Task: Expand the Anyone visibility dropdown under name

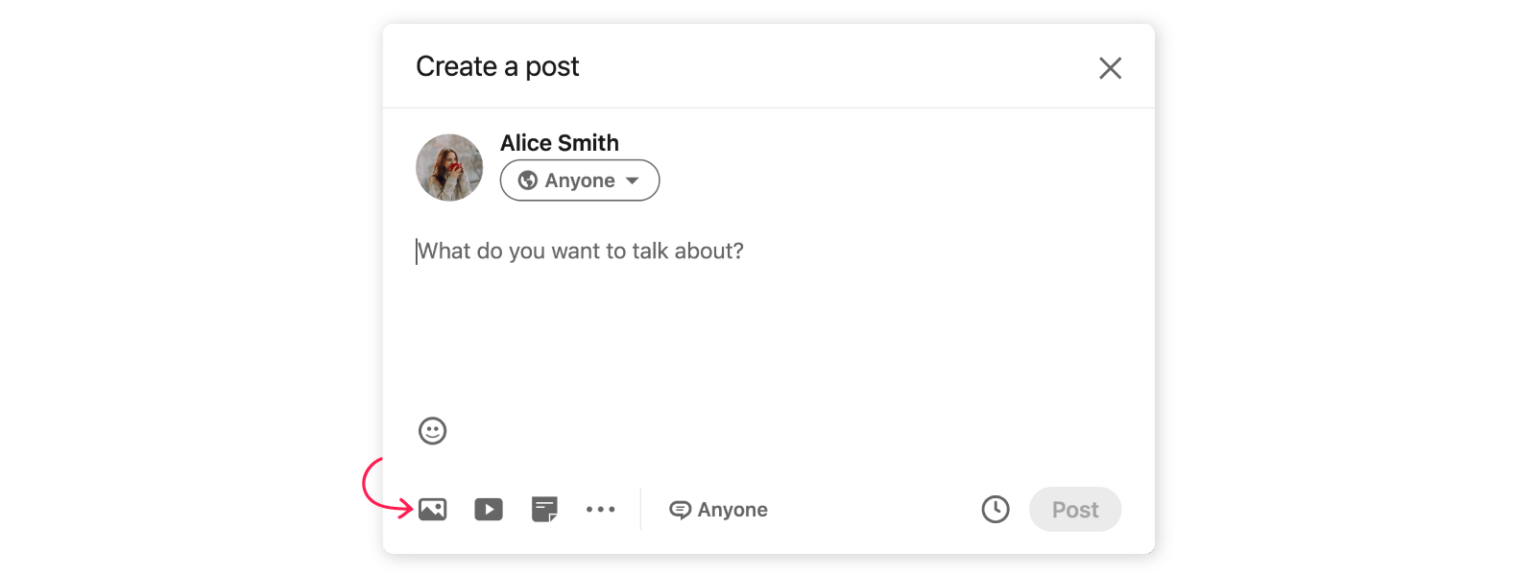Action: pos(580,181)
